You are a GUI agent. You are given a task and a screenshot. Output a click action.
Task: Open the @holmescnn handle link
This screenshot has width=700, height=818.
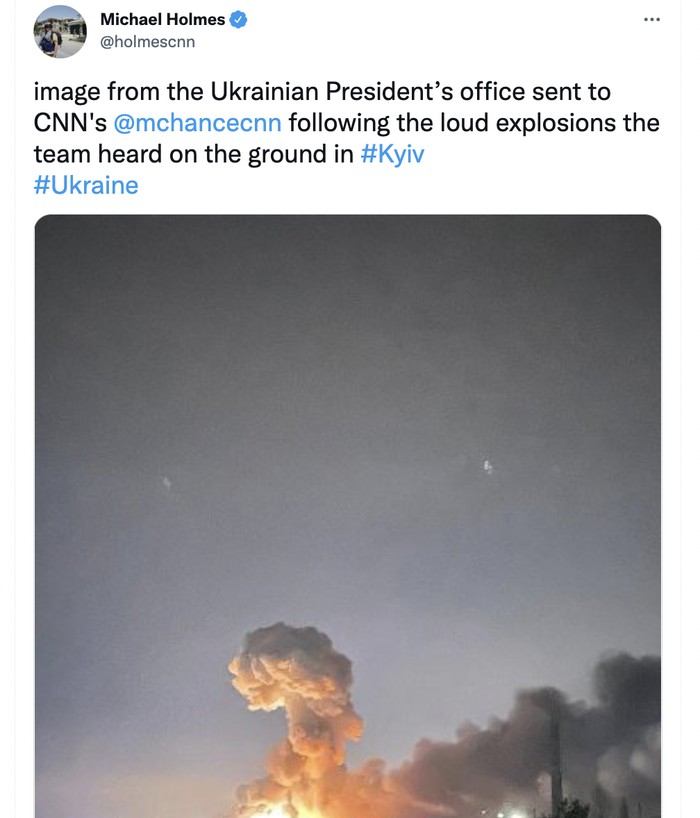click(147, 41)
